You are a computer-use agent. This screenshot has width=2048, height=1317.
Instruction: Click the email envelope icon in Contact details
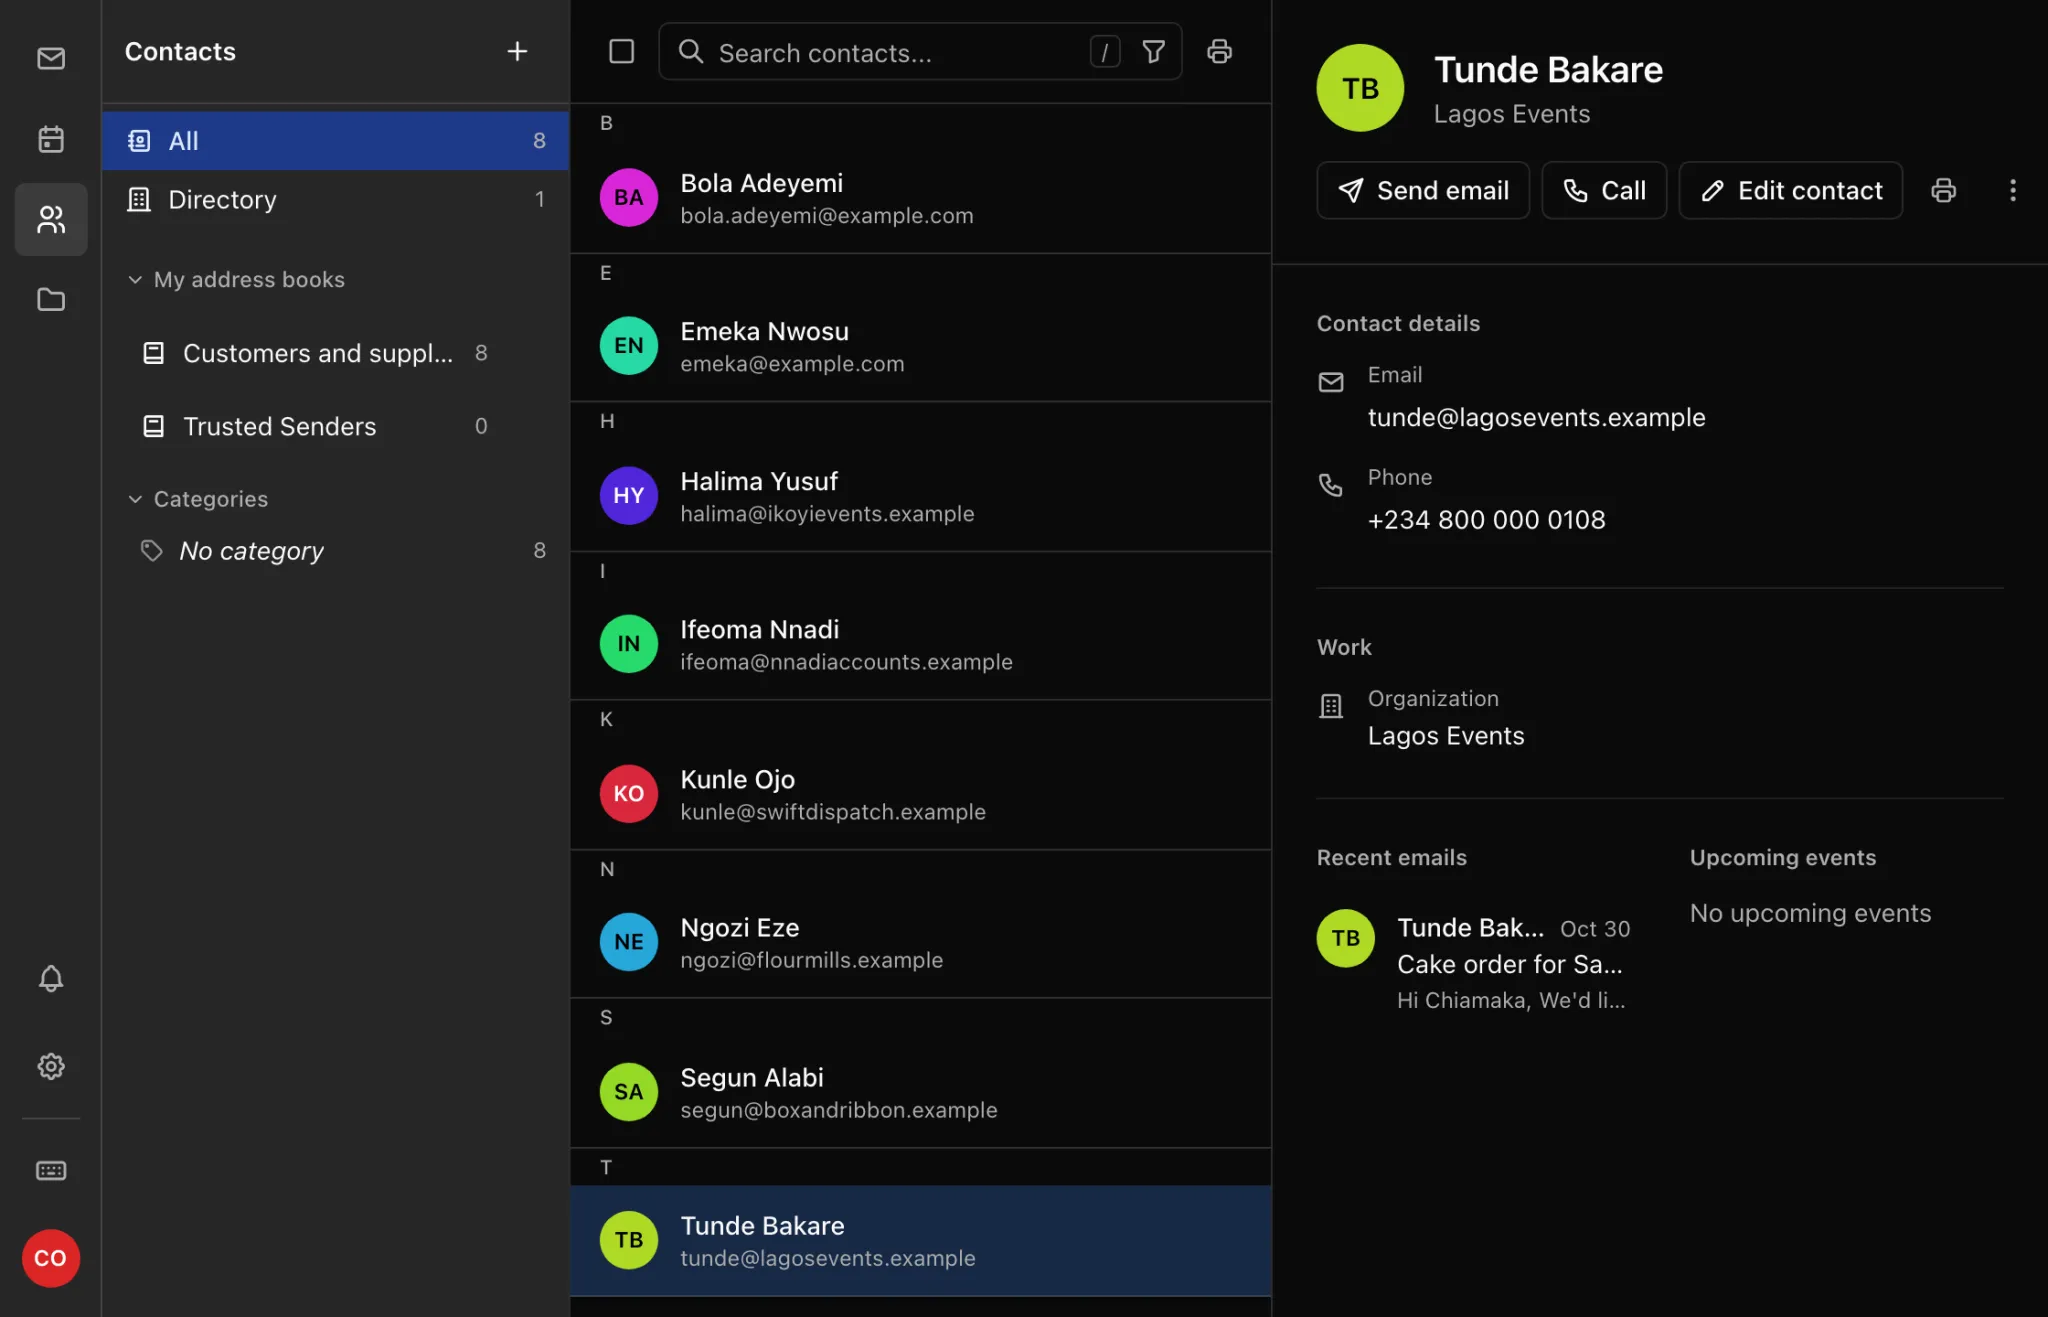[x=1331, y=382]
